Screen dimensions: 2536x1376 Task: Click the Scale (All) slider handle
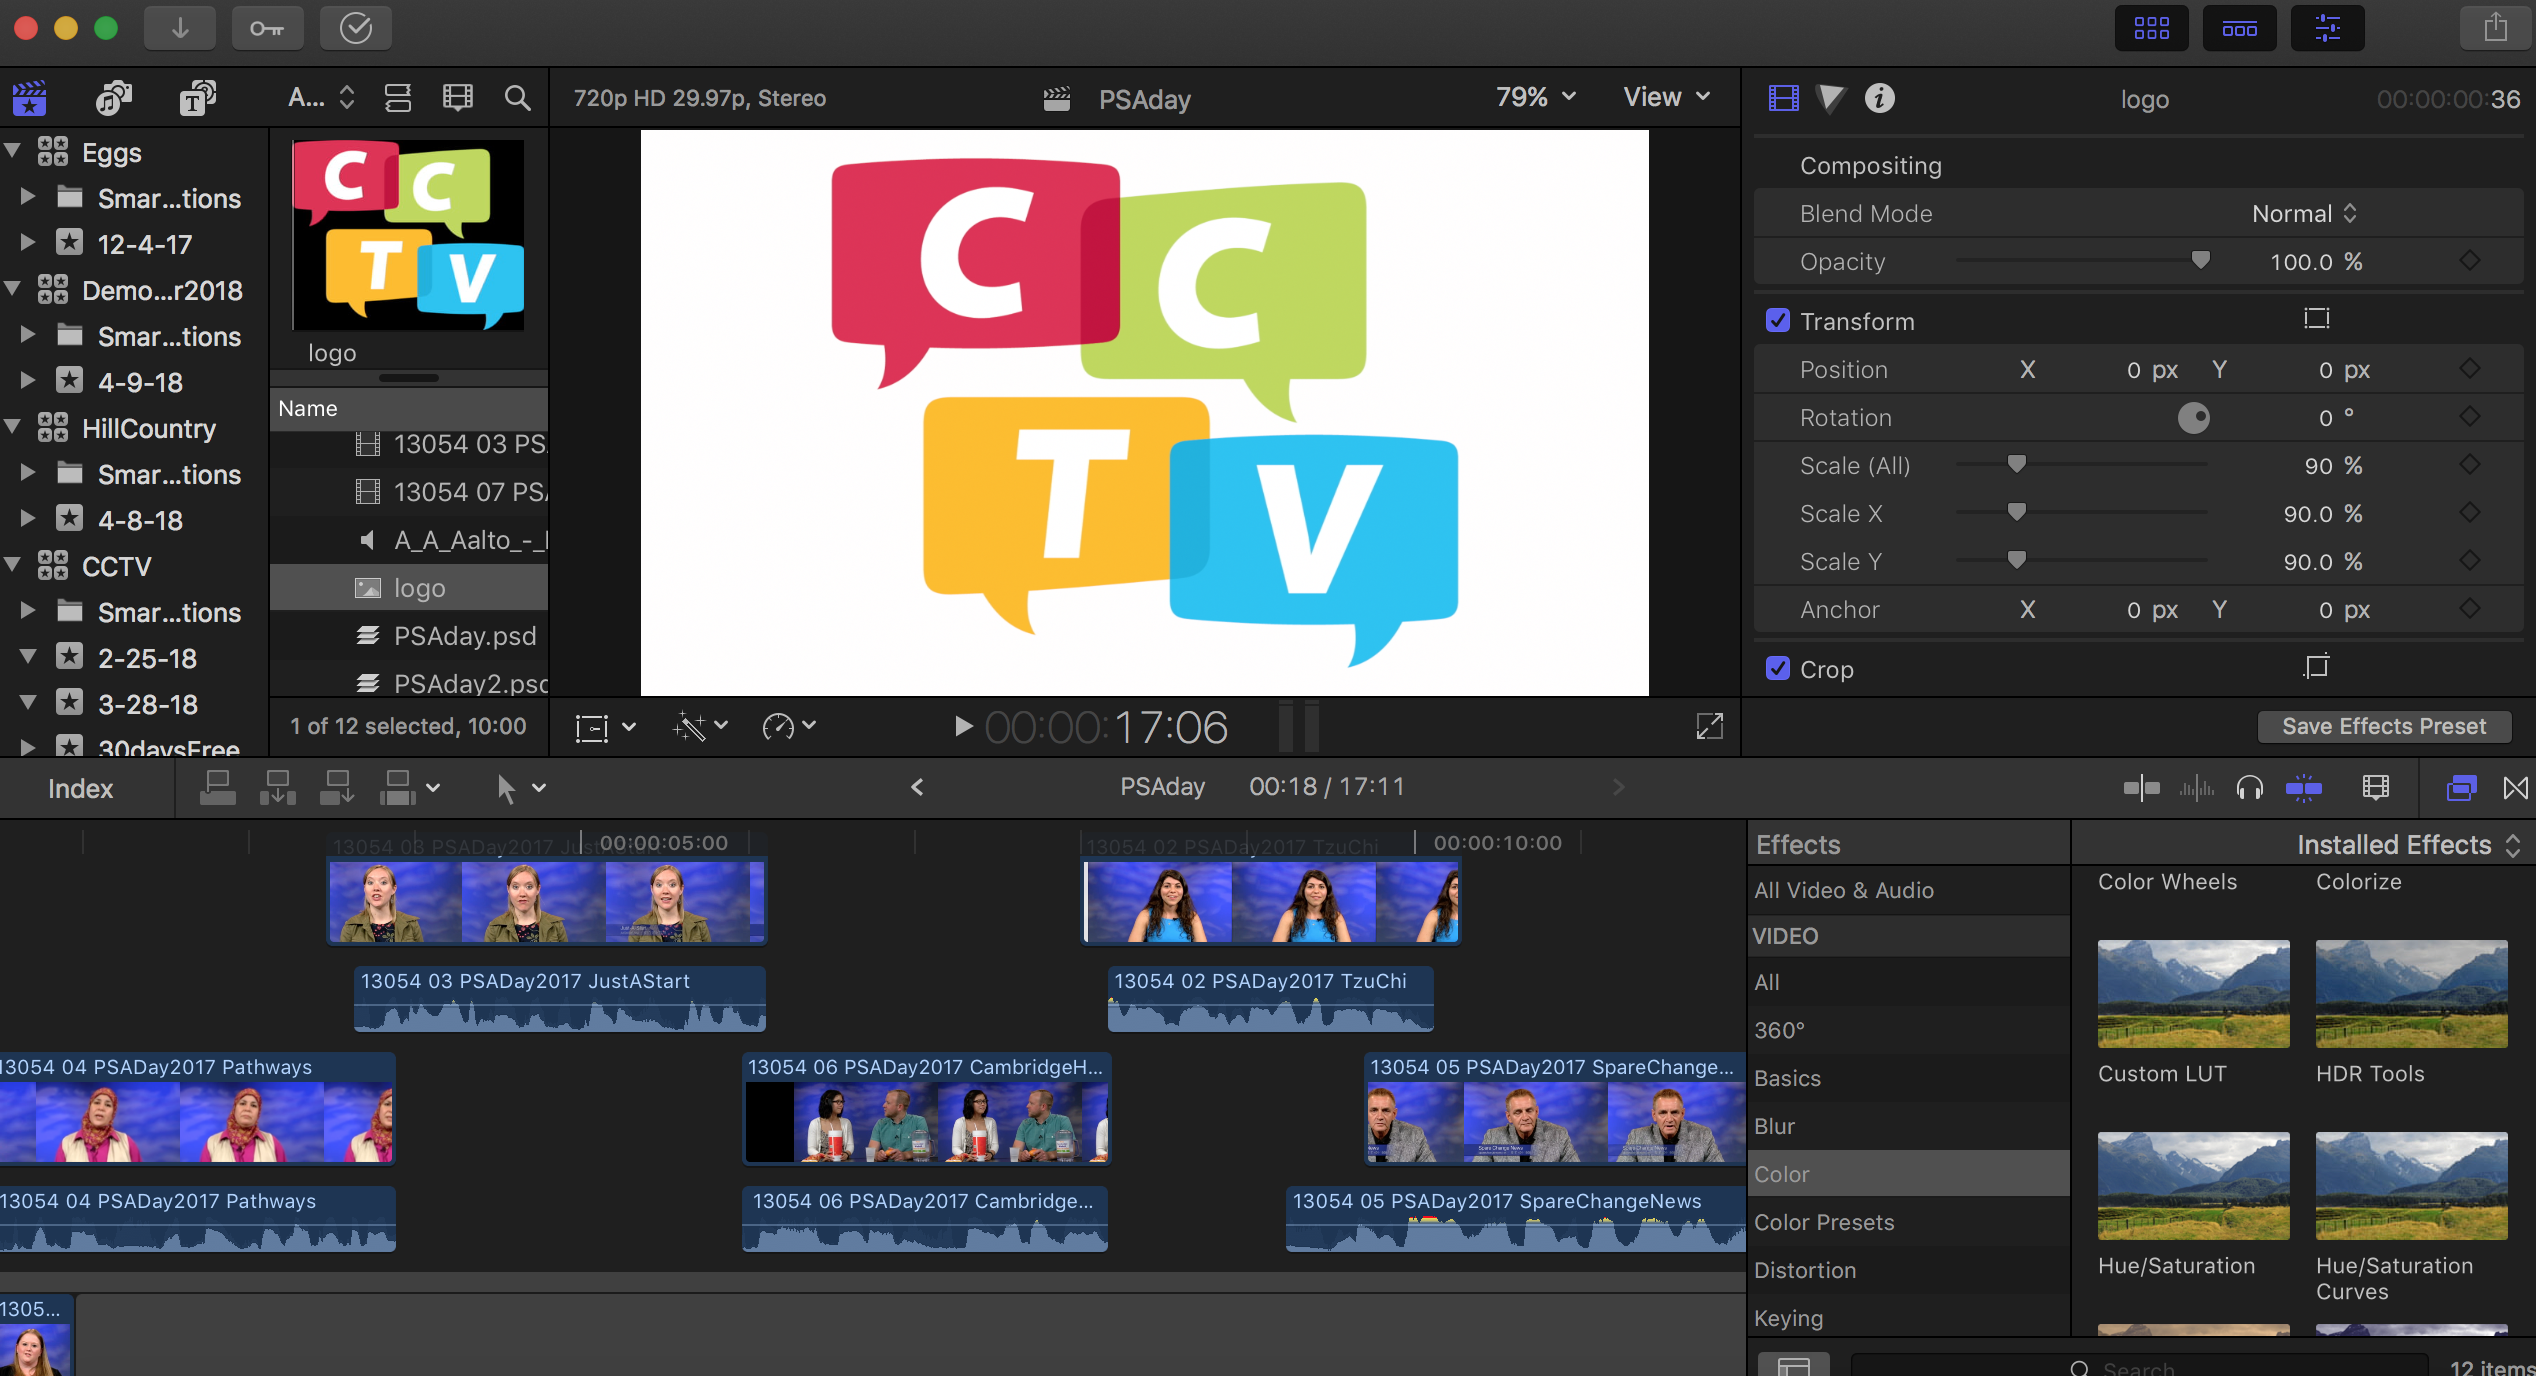pos(2017,464)
